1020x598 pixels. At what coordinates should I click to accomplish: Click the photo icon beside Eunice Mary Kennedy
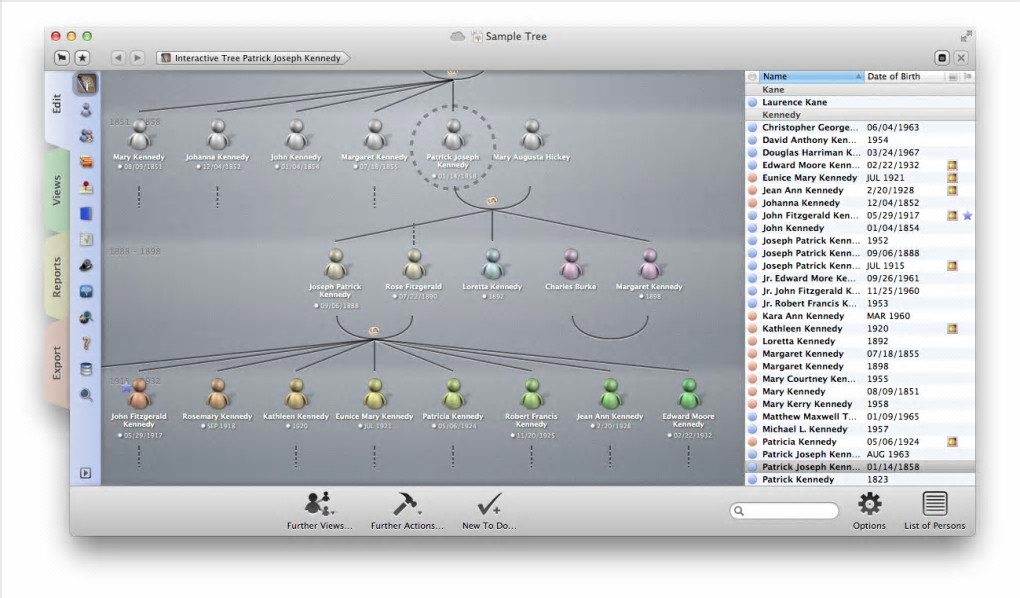click(x=952, y=178)
